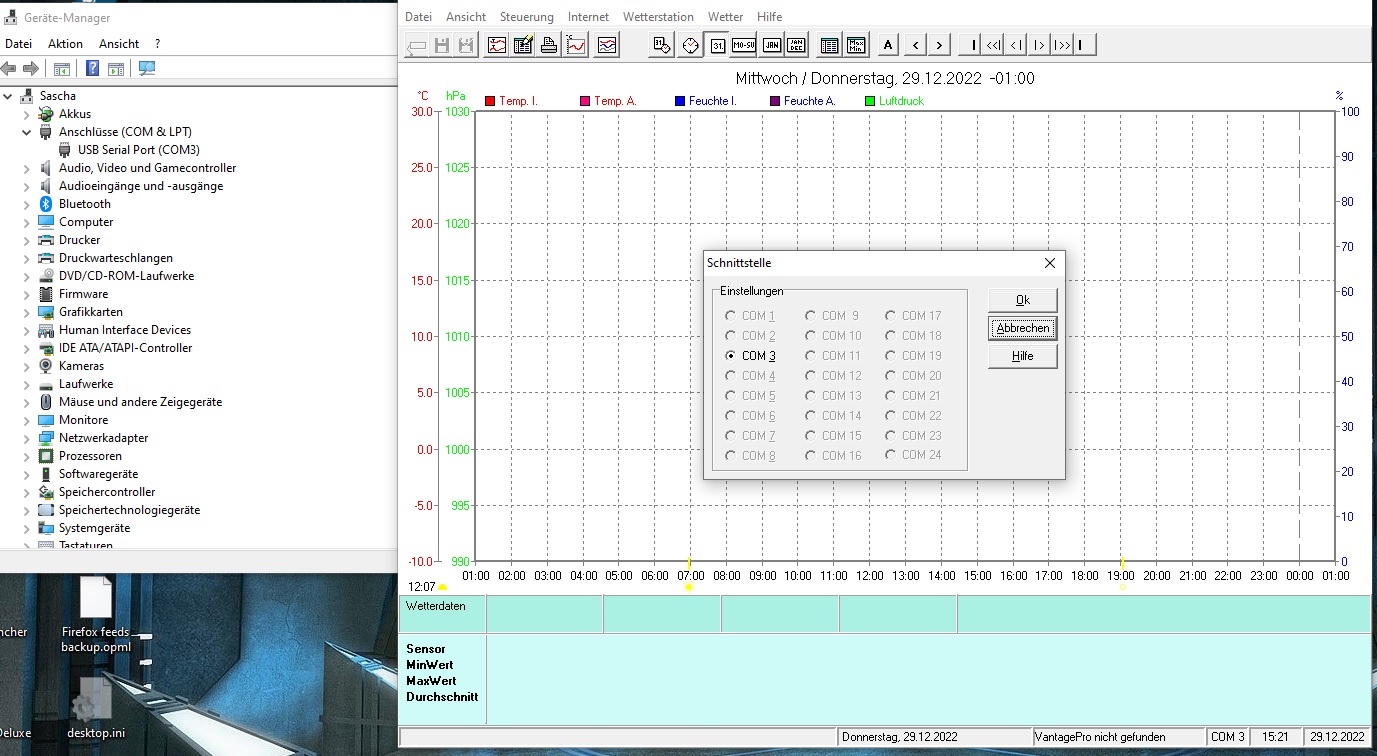Click the red Temp. I. legend swatch
Screen dimensions: 1377x756
pyautogui.click(x=490, y=101)
